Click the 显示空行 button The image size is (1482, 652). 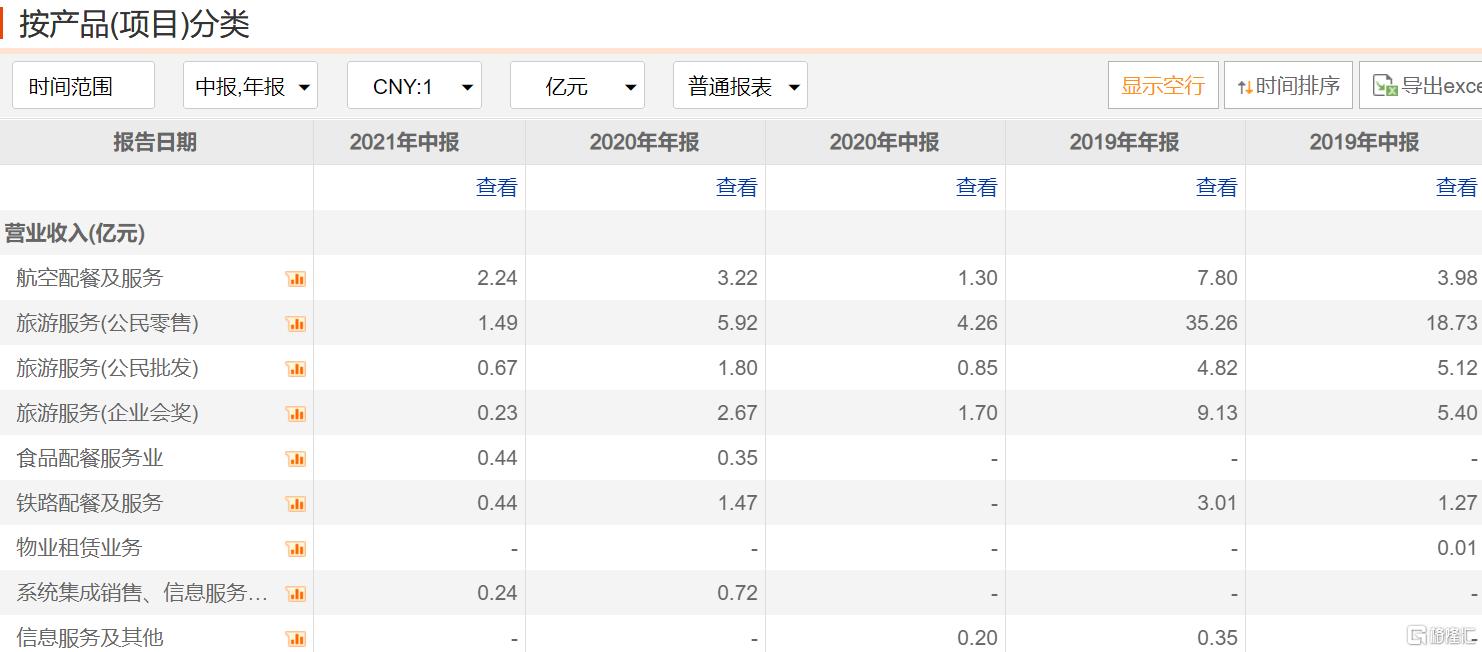[x=1163, y=85]
